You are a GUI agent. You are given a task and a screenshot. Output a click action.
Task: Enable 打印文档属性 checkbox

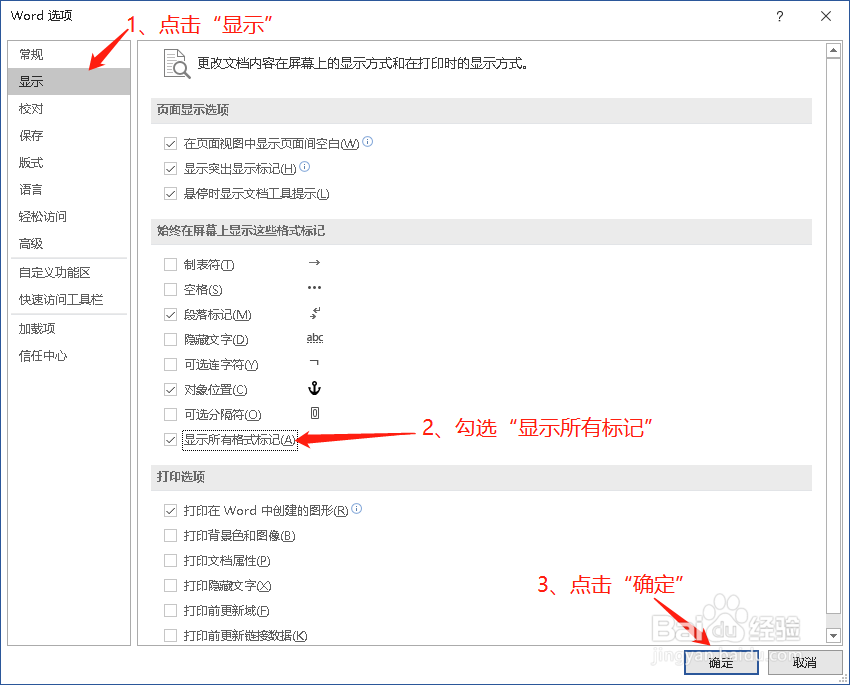tap(170, 560)
